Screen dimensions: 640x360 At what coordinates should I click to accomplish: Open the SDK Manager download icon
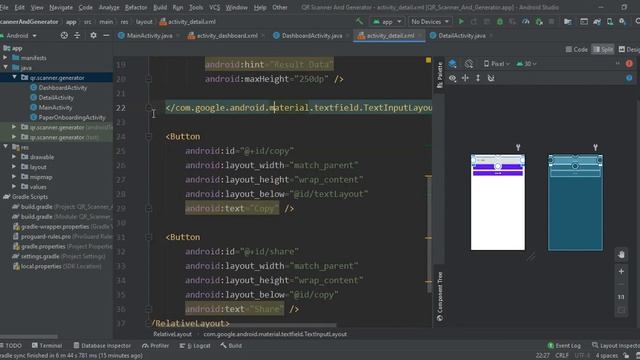[622, 22]
